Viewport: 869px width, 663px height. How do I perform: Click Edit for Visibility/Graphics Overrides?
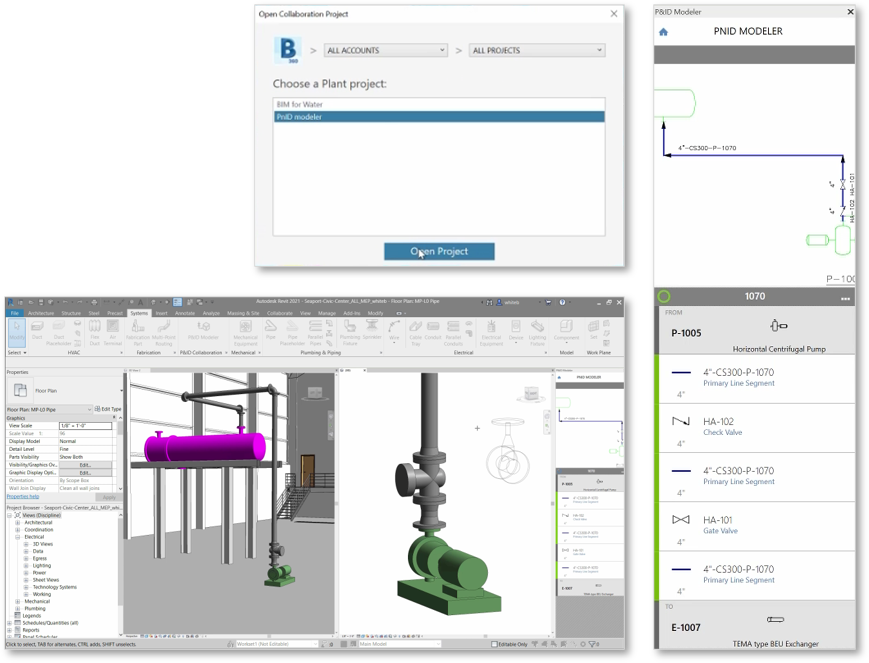(x=85, y=465)
